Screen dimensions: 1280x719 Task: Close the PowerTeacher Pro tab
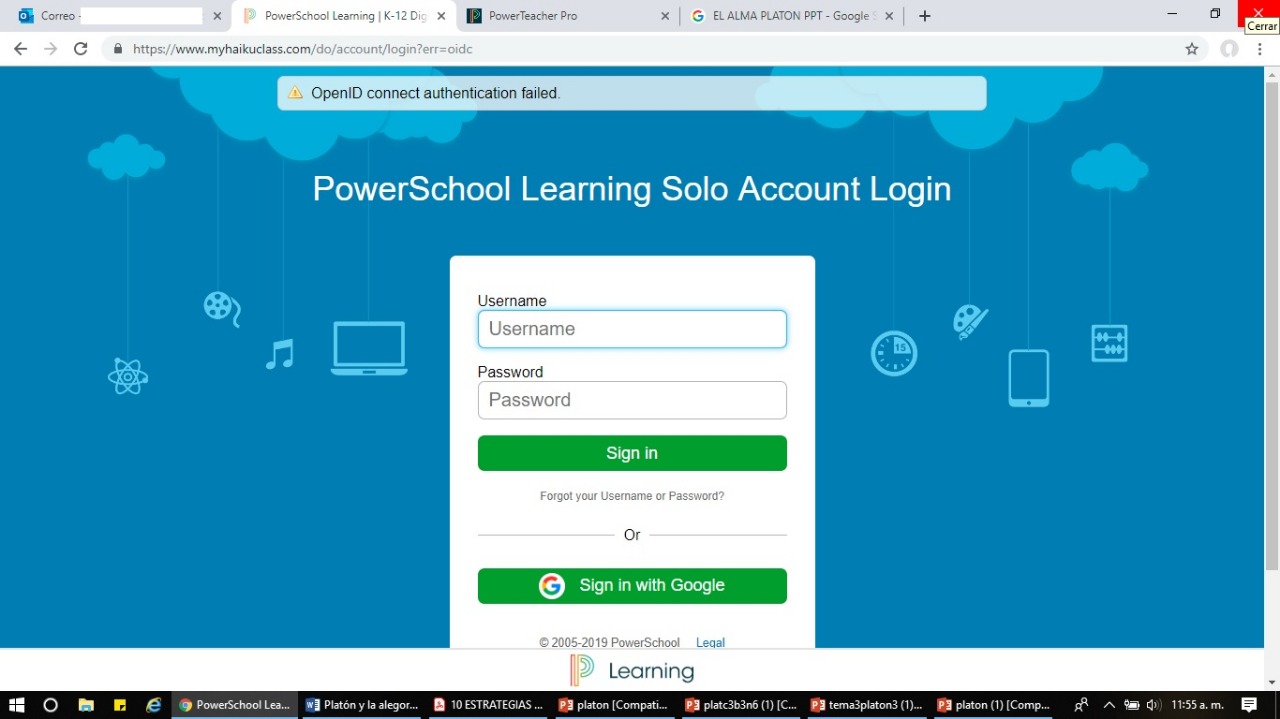point(666,16)
